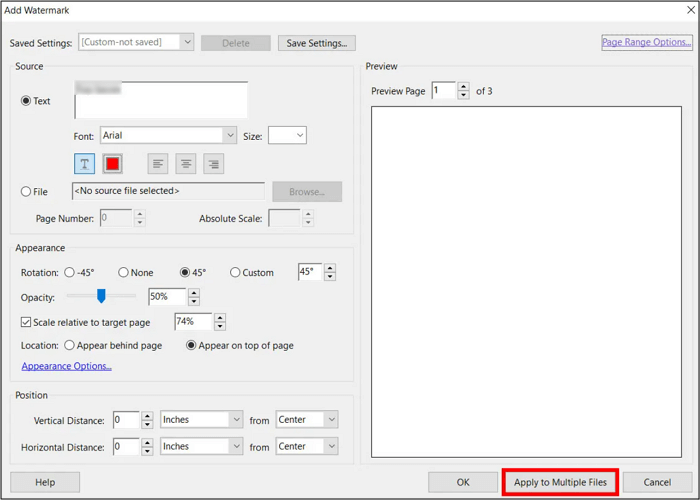
Task: Uncheck Scale relative to target page
Action: pyautogui.click(x=27, y=322)
